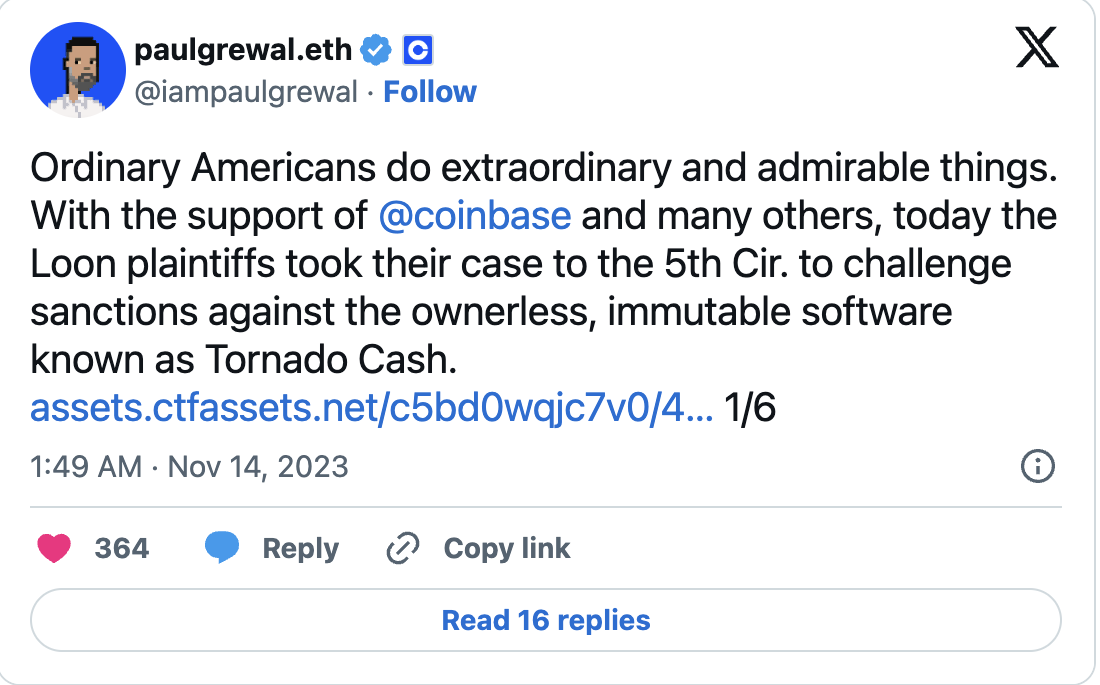Click the 1/6 thread indicator text

tap(749, 408)
